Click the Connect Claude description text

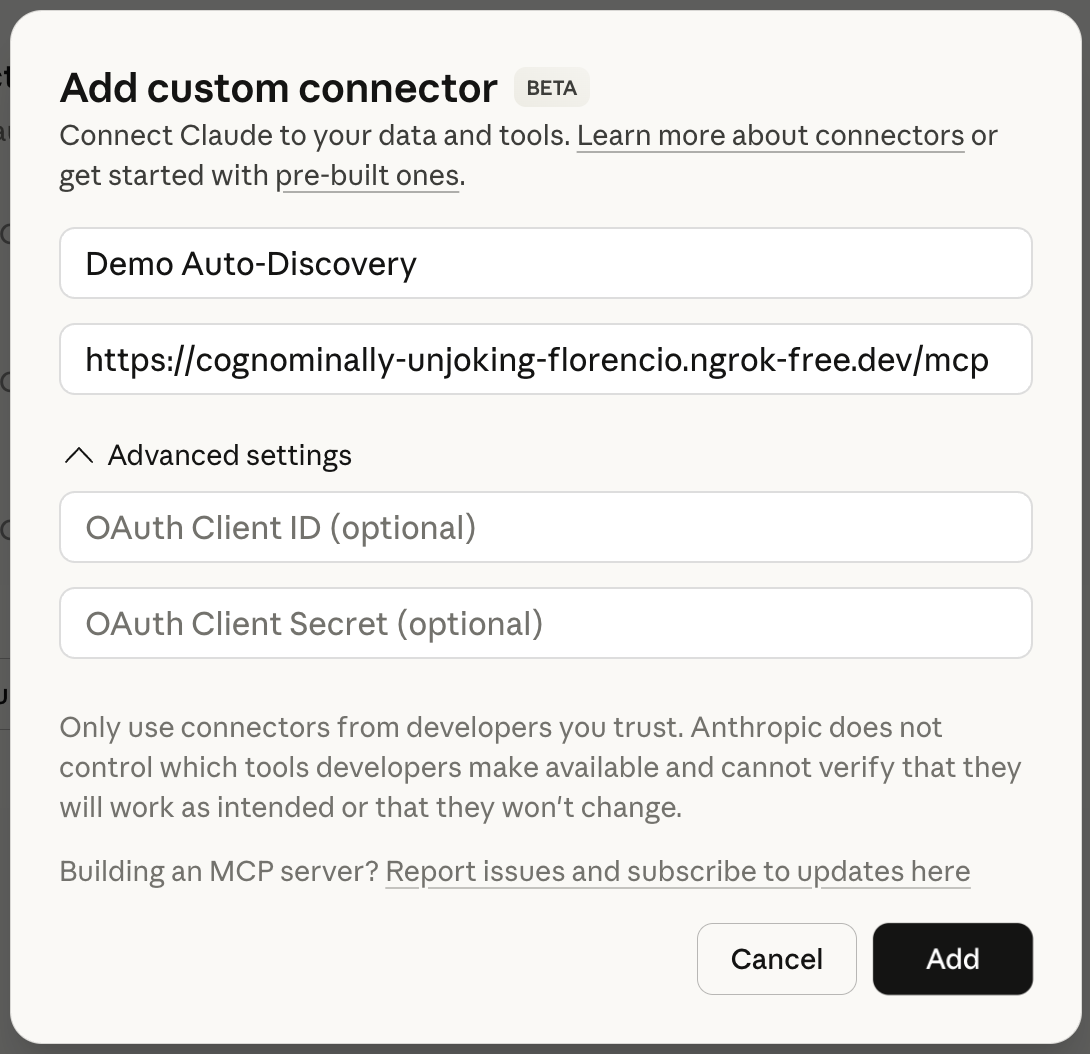310,135
